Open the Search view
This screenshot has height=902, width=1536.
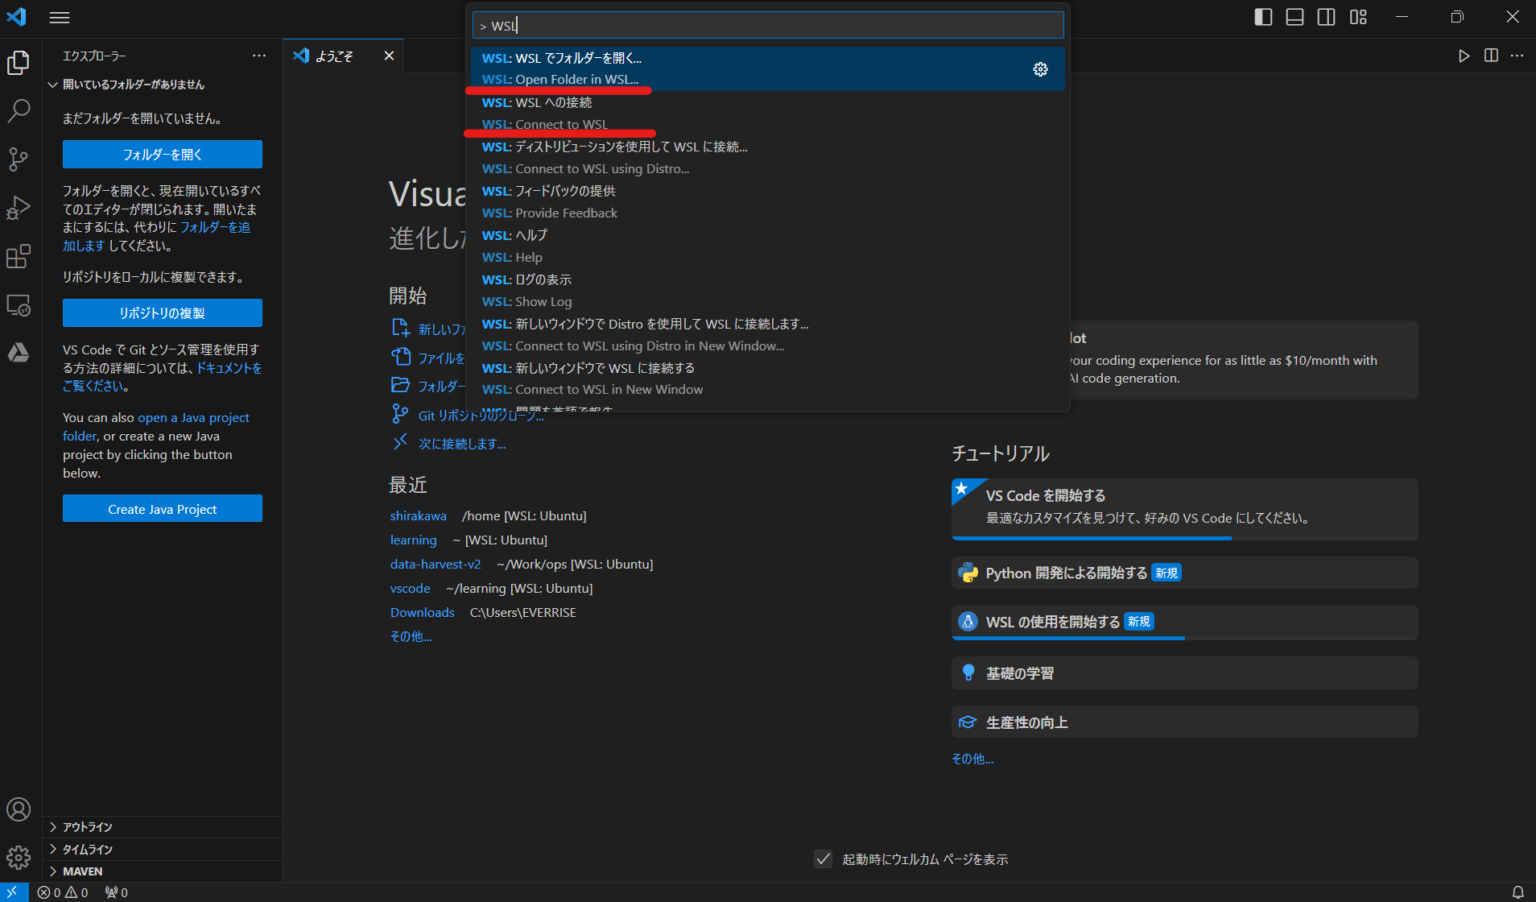[x=19, y=110]
